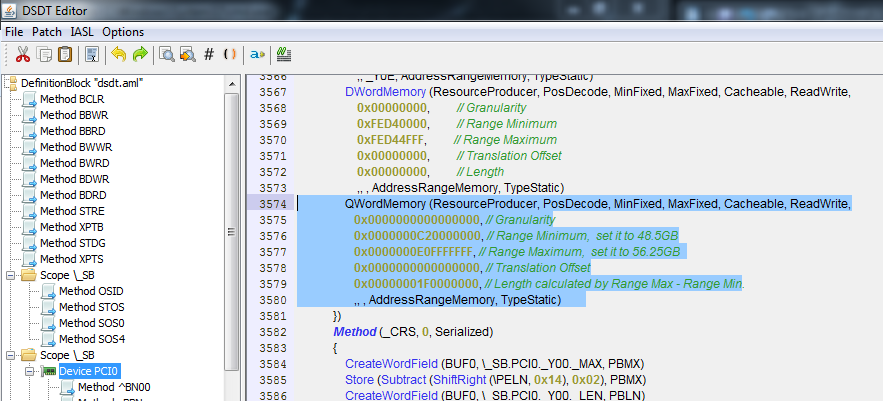Click the Length calculated comment text
Screen dimensions: 883x401
coord(614,284)
